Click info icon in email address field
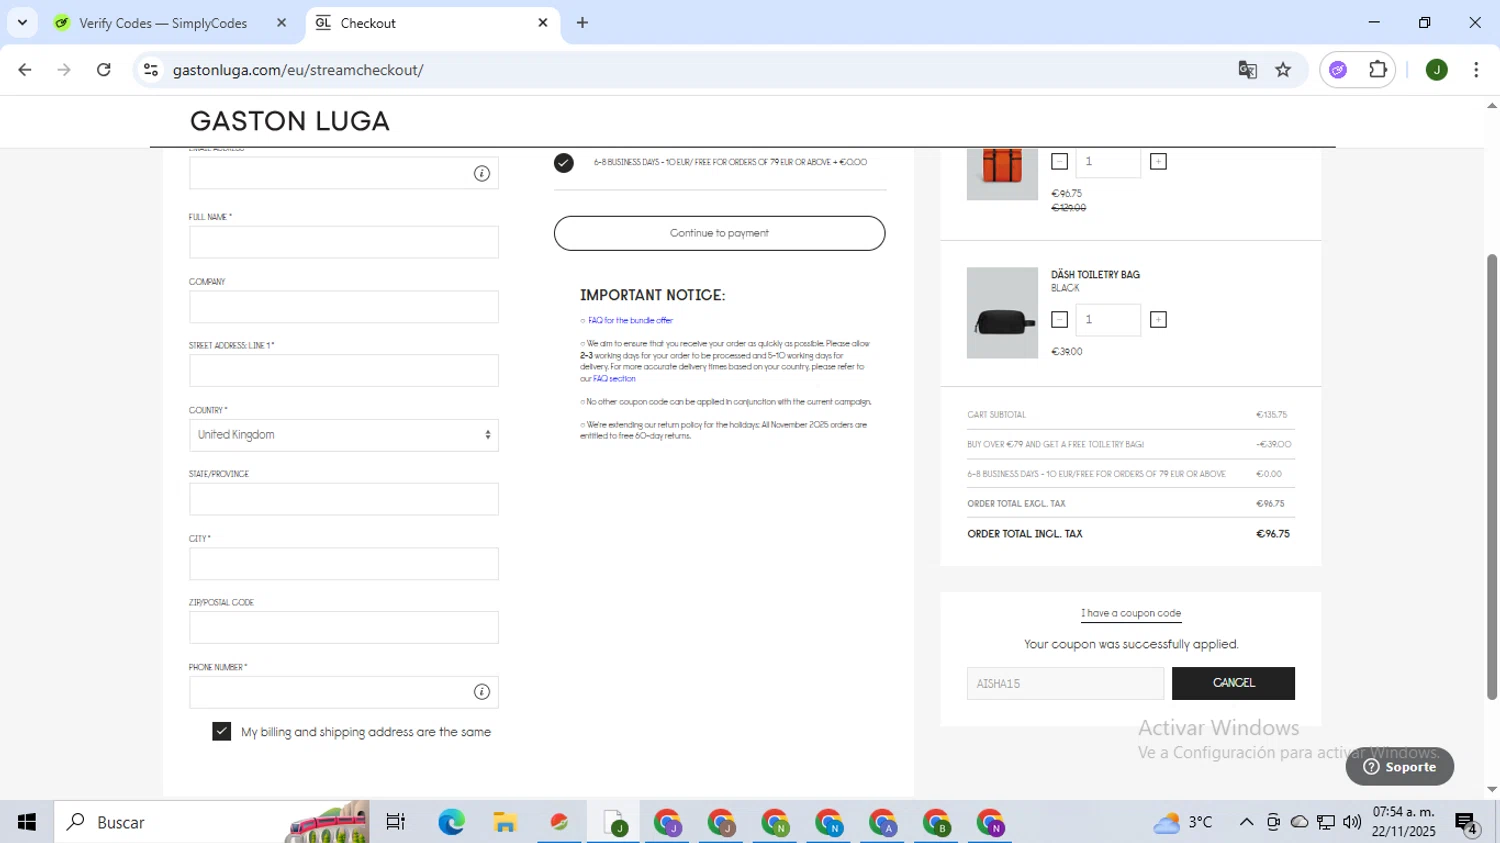Screen dimensions: 1500x843 click(x=482, y=174)
